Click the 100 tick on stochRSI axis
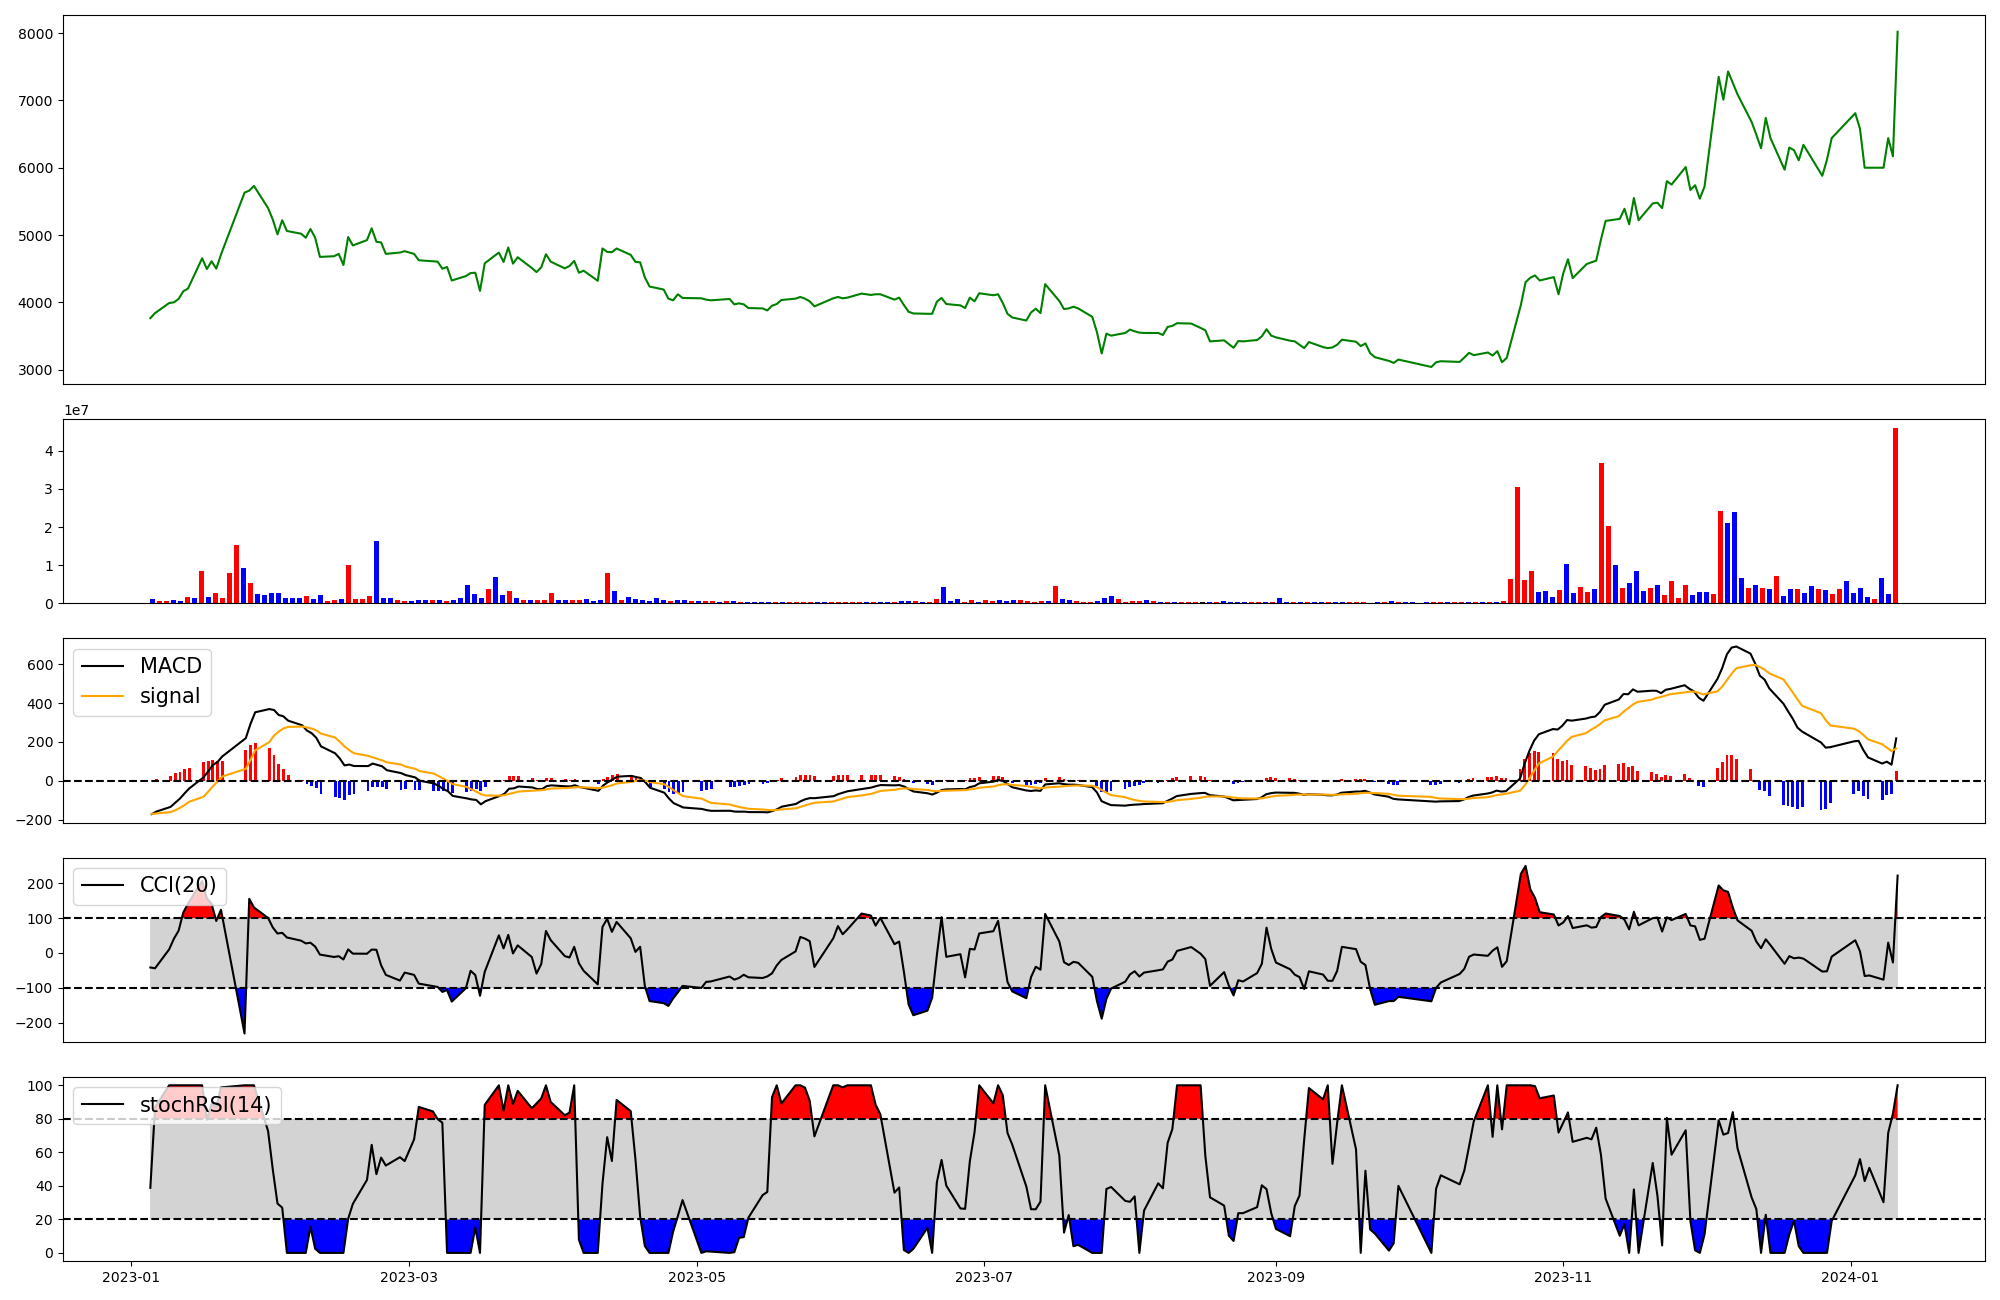 coord(41,1086)
